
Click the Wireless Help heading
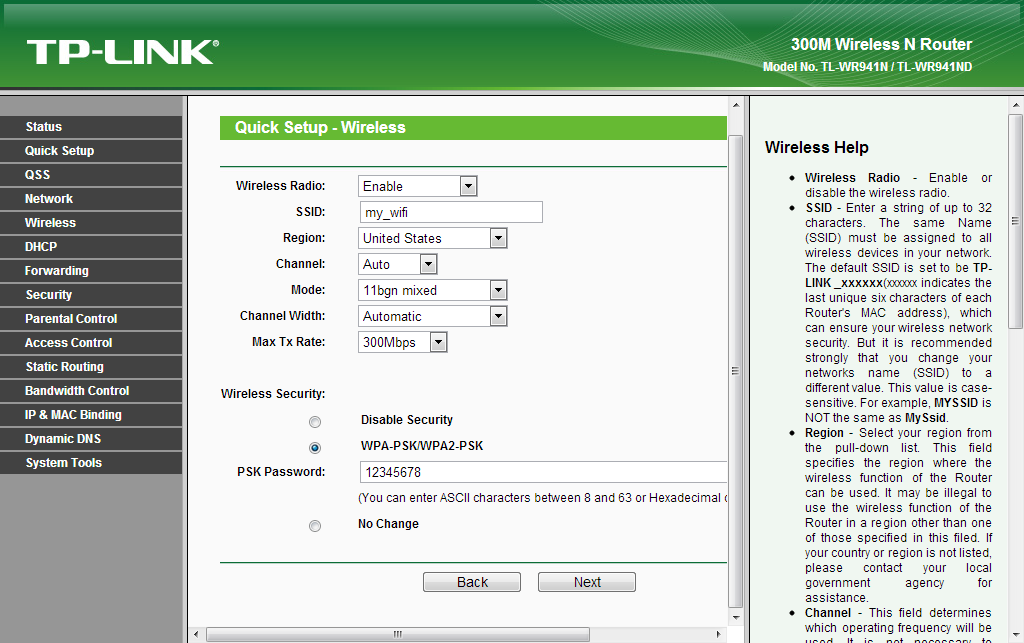click(x=816, y=148)
